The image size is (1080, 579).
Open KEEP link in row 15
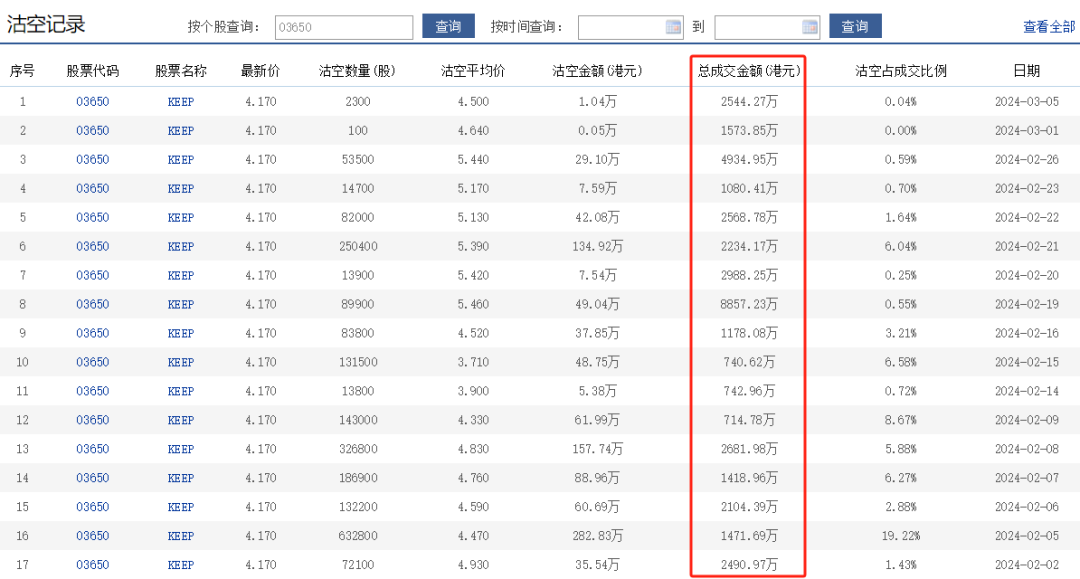pos(180,507)
